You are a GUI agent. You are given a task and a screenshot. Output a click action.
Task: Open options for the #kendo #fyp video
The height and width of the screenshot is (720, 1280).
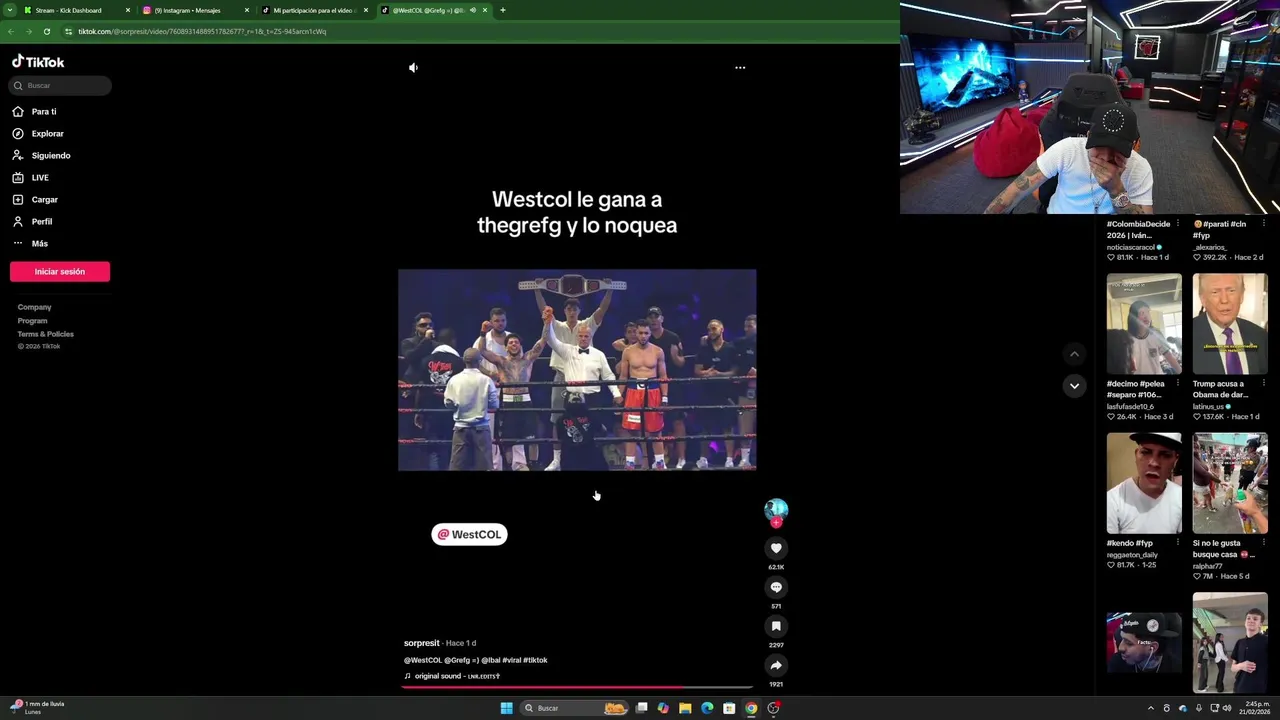[x=1177, y=543]
